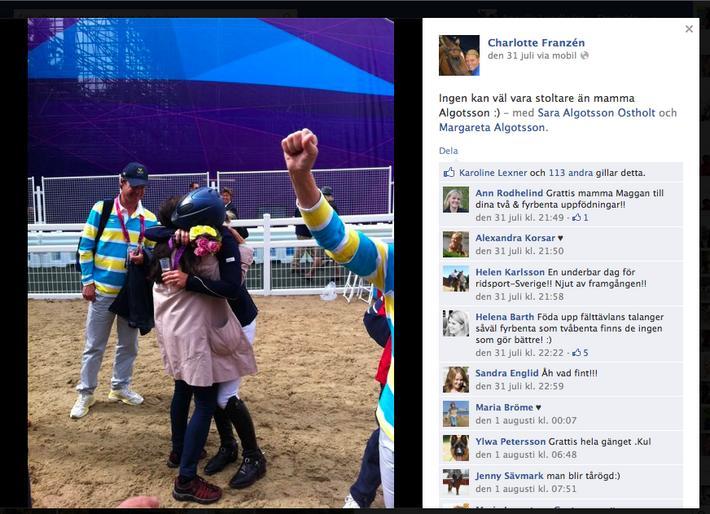
Task: Click the 5 likes icon on Helena Barth's comment
Action: tap(580, 352)
